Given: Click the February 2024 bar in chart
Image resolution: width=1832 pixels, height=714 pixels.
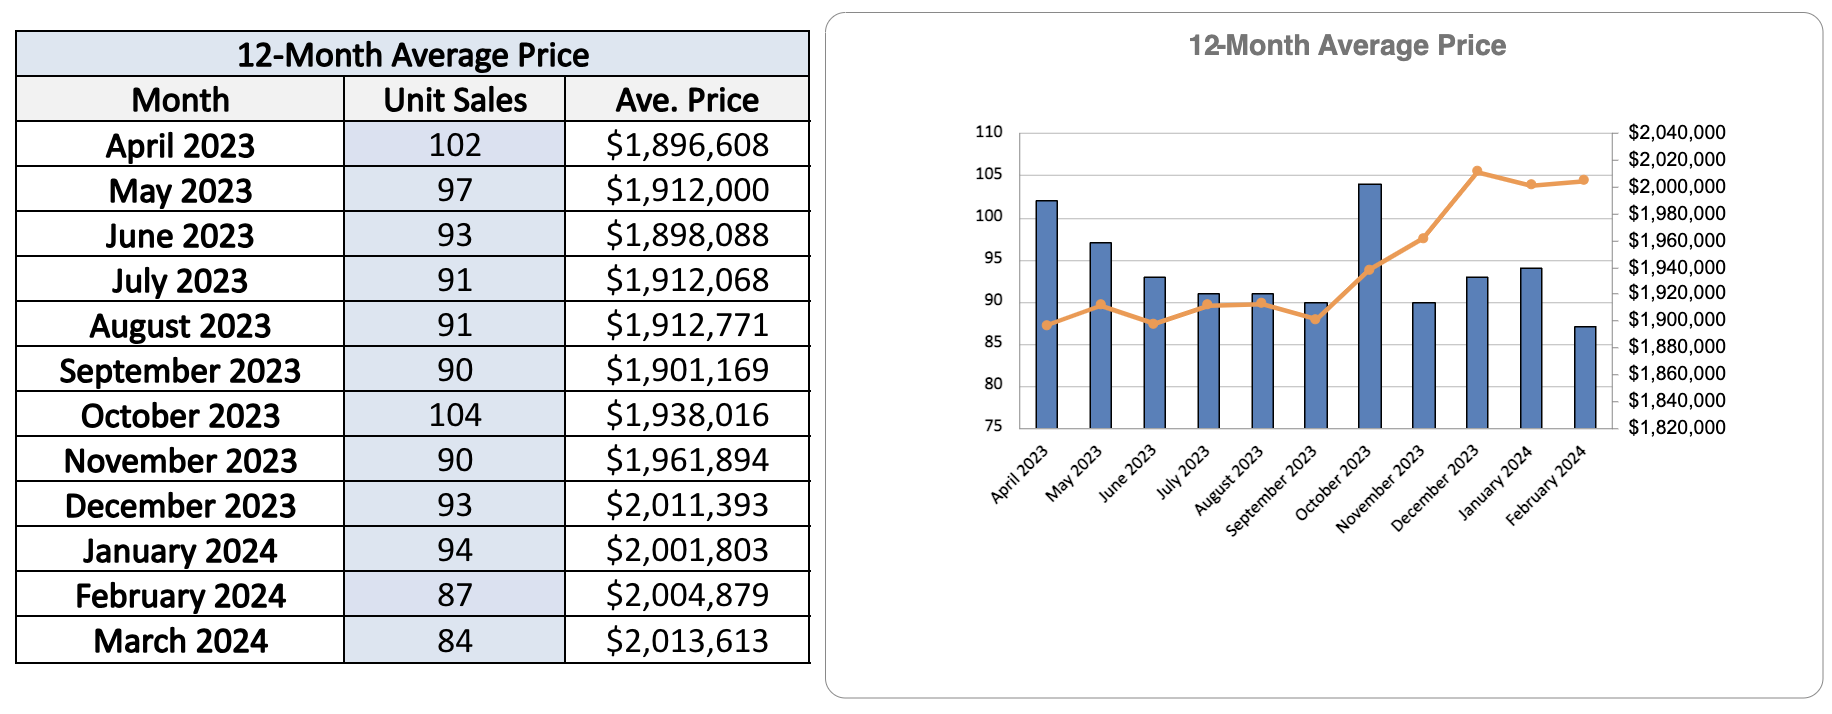Looking at the screenshot, I should click(1585, 377).
